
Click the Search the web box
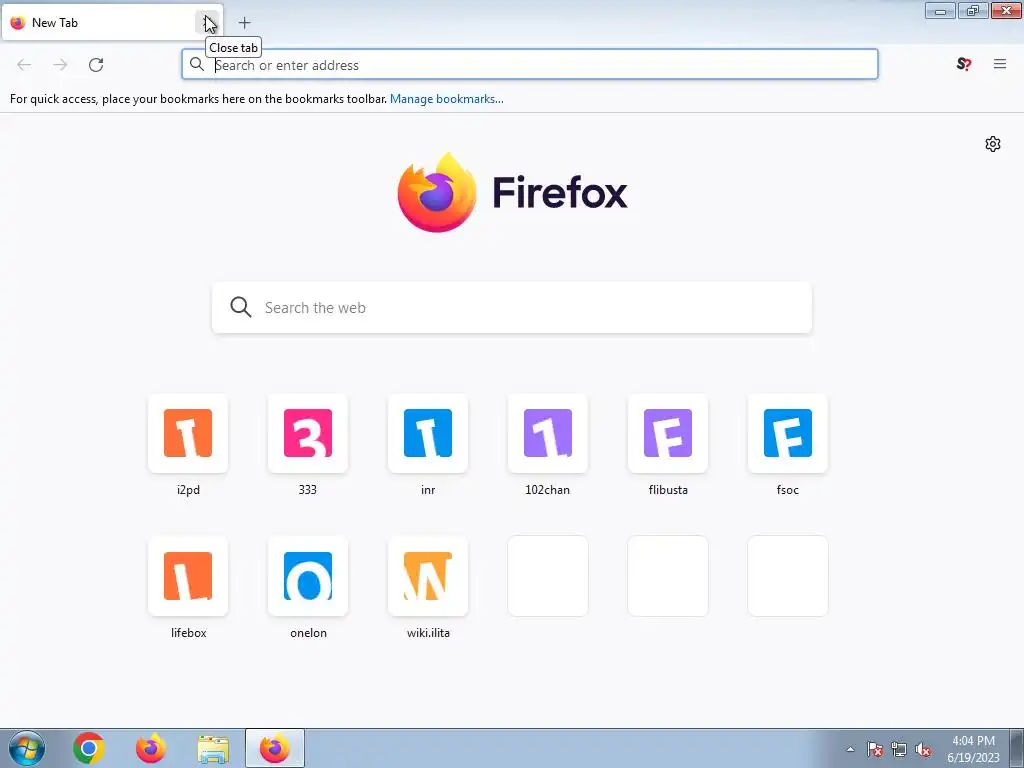coord(512,308)
